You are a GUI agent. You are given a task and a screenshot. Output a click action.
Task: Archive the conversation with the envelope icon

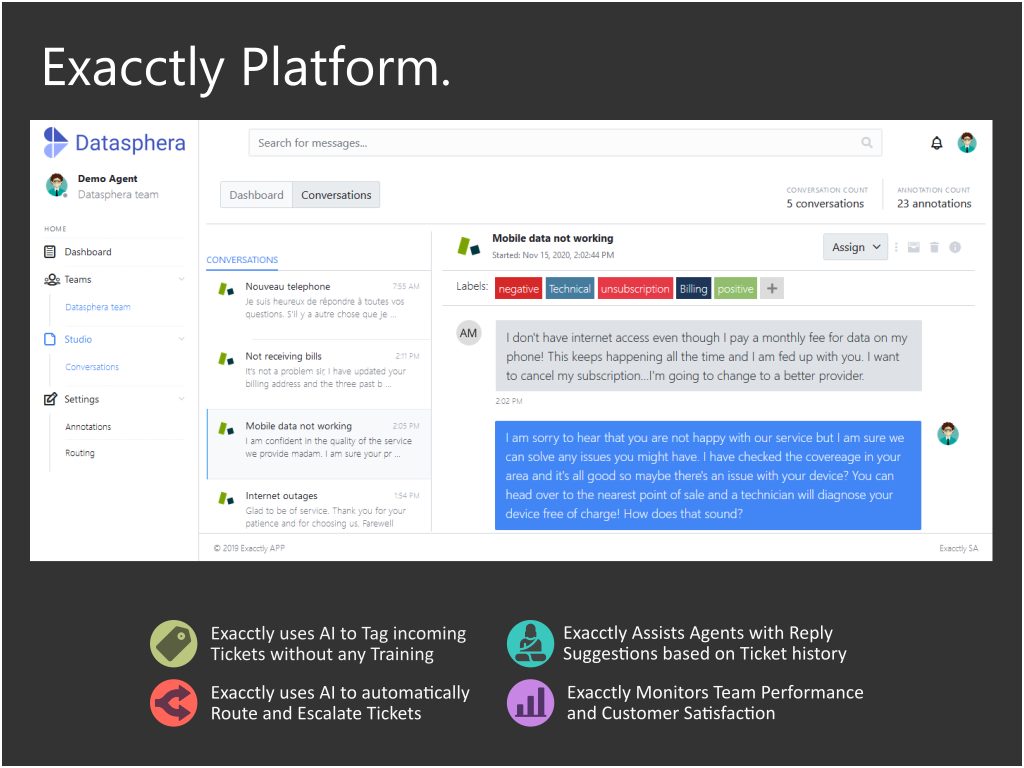(x=914, y=248)
